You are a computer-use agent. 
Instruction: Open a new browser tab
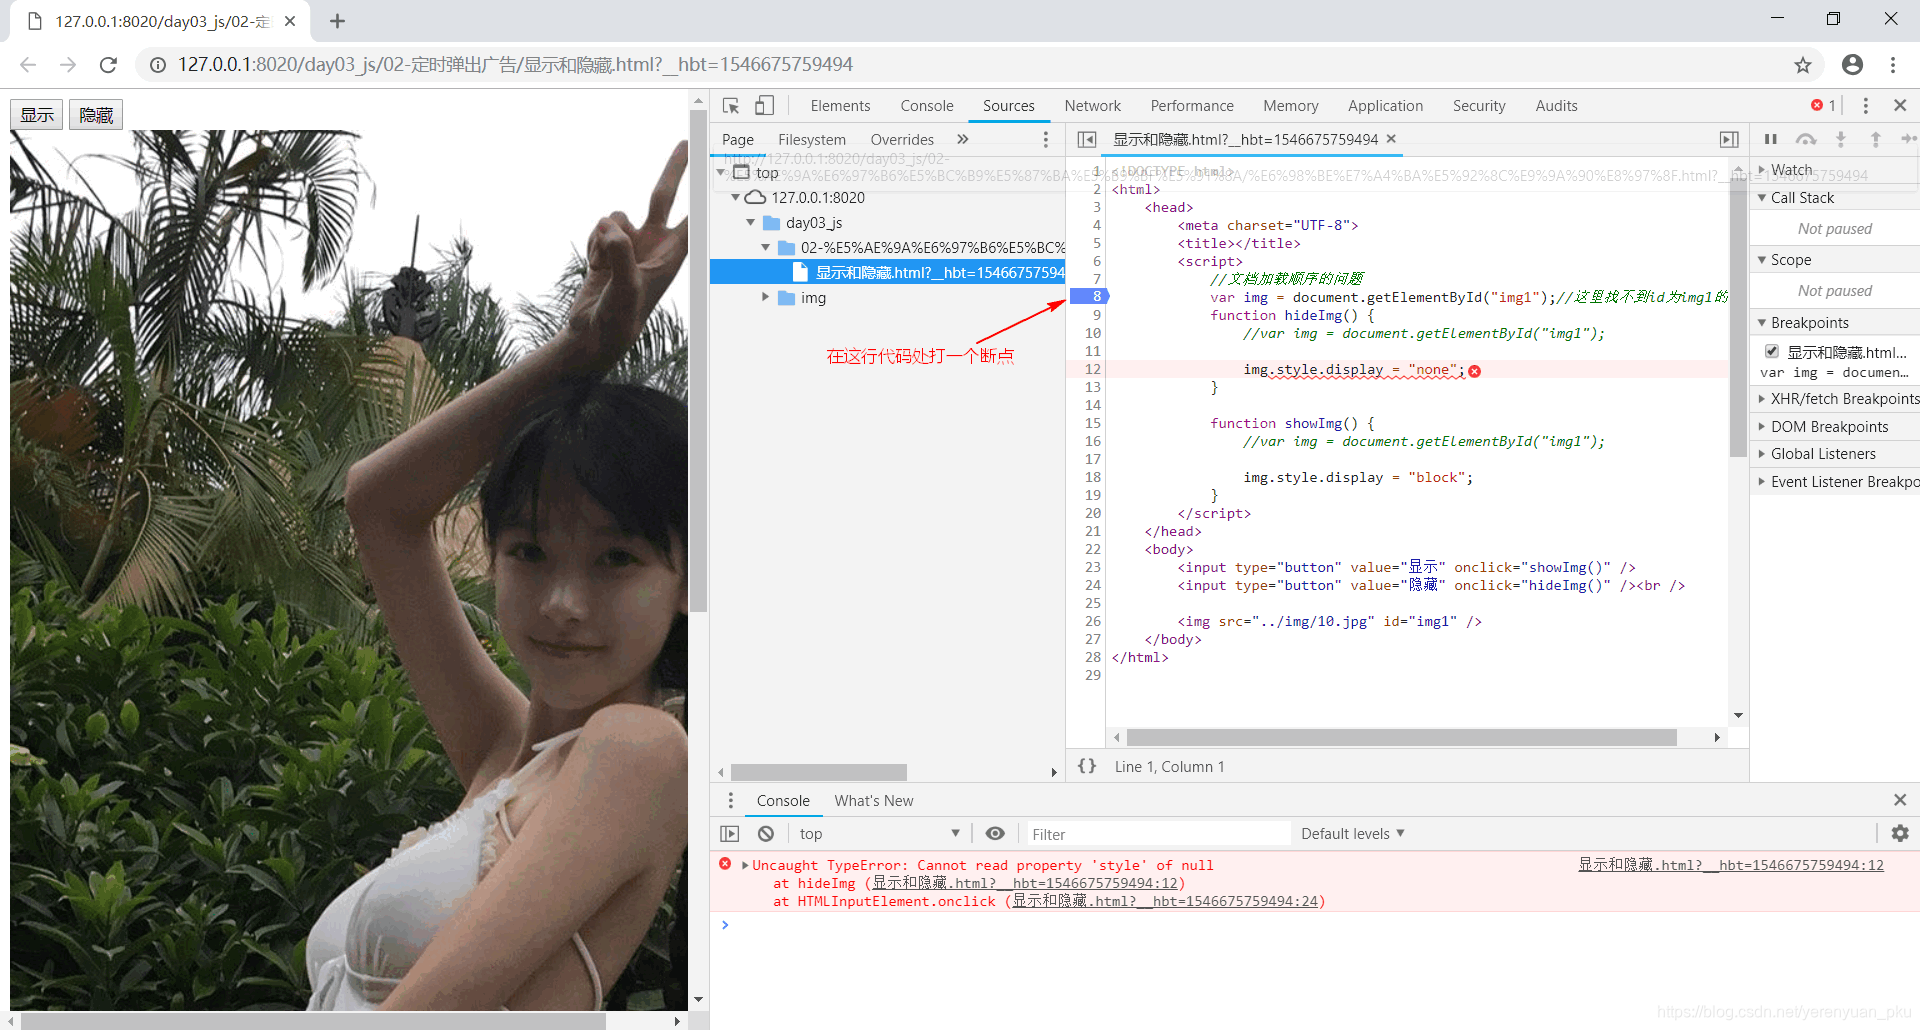click(x=337, y=21)
